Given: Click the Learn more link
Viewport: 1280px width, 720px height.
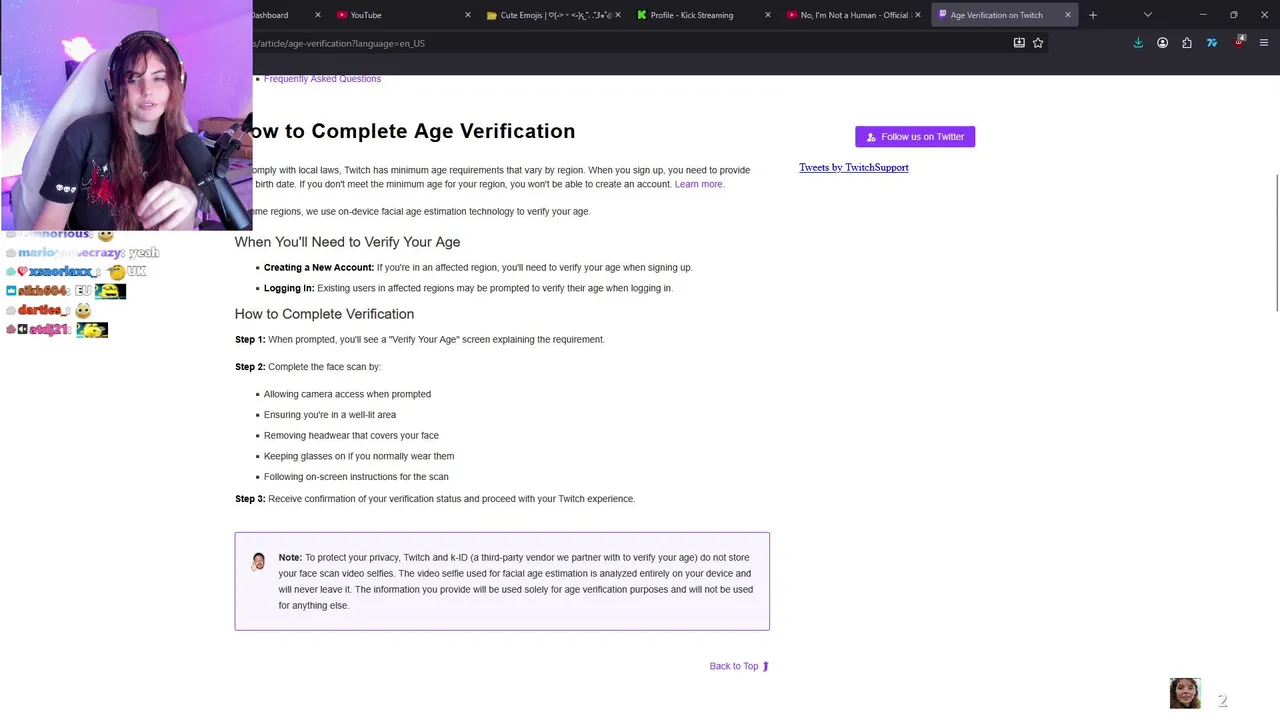Looking at the screenshot, I should click(x=699, y=184).
